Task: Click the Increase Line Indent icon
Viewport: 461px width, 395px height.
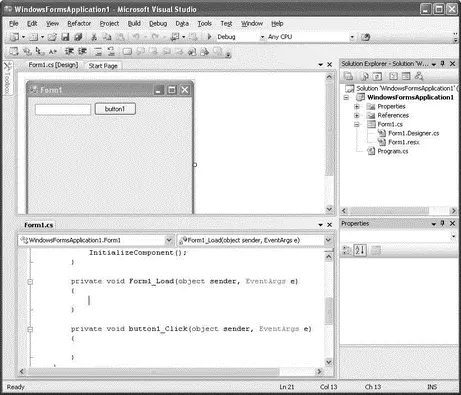Action: coord(82,51)
